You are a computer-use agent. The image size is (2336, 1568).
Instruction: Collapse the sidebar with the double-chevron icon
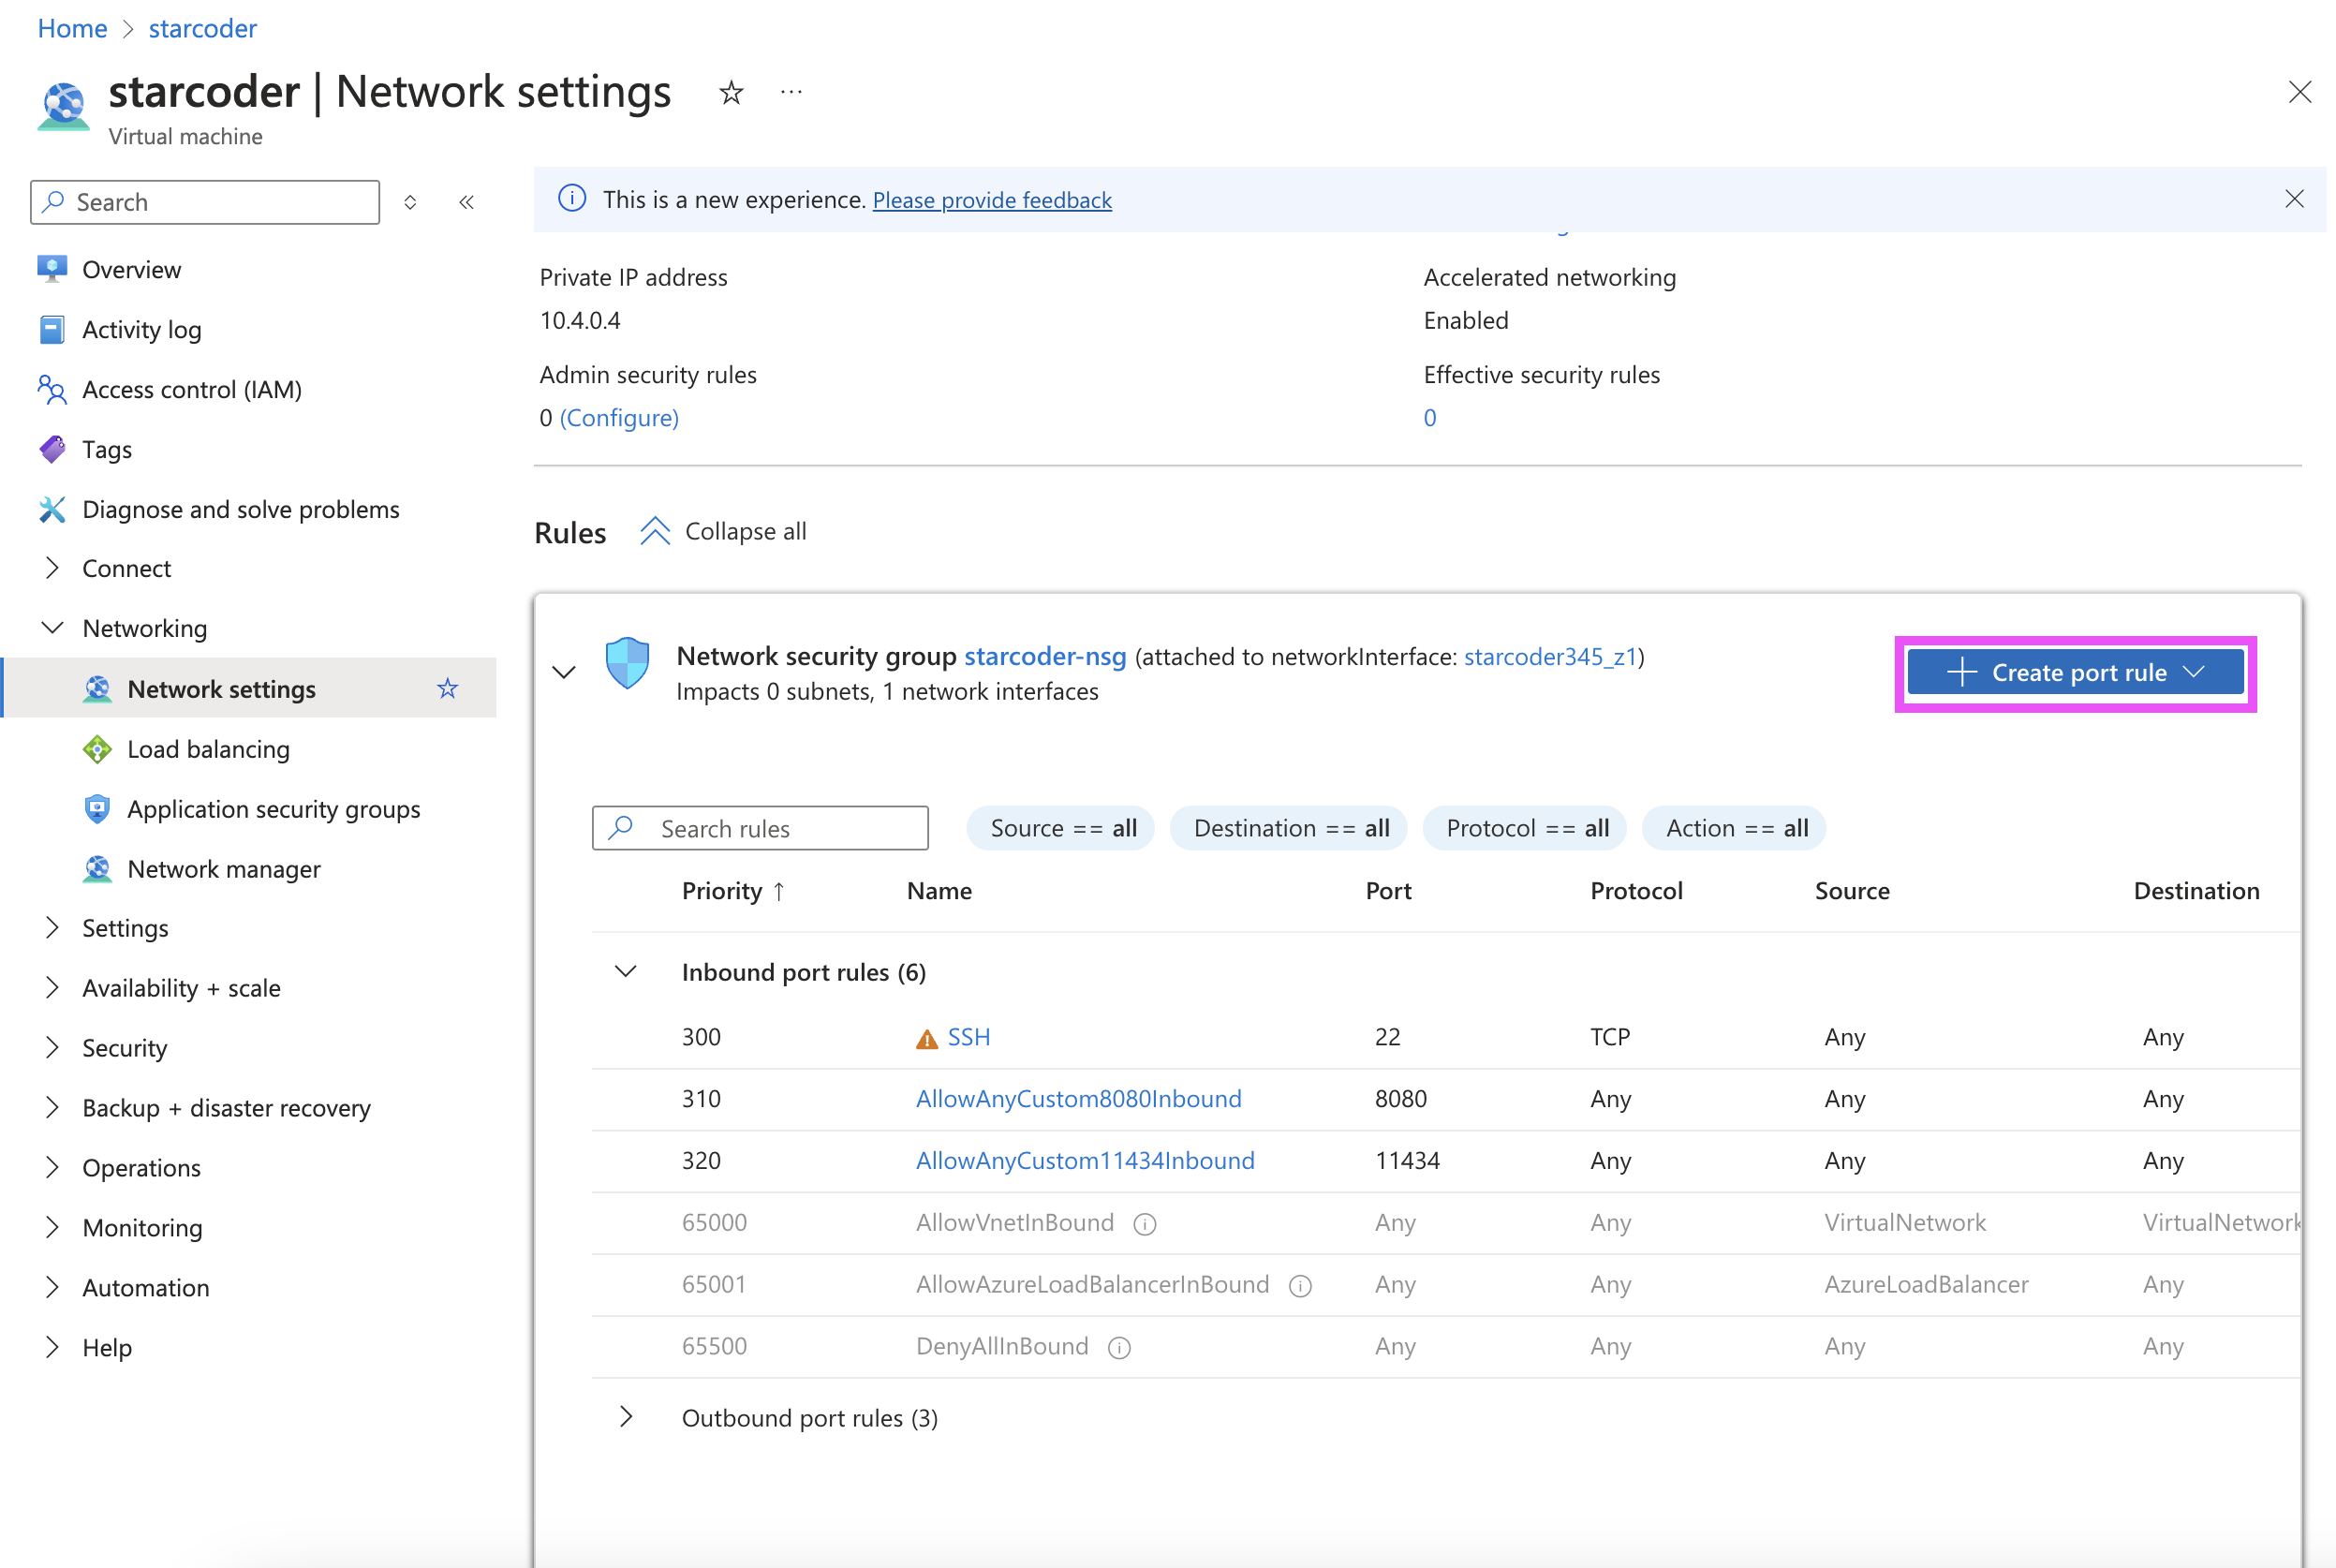click(466, 203)
